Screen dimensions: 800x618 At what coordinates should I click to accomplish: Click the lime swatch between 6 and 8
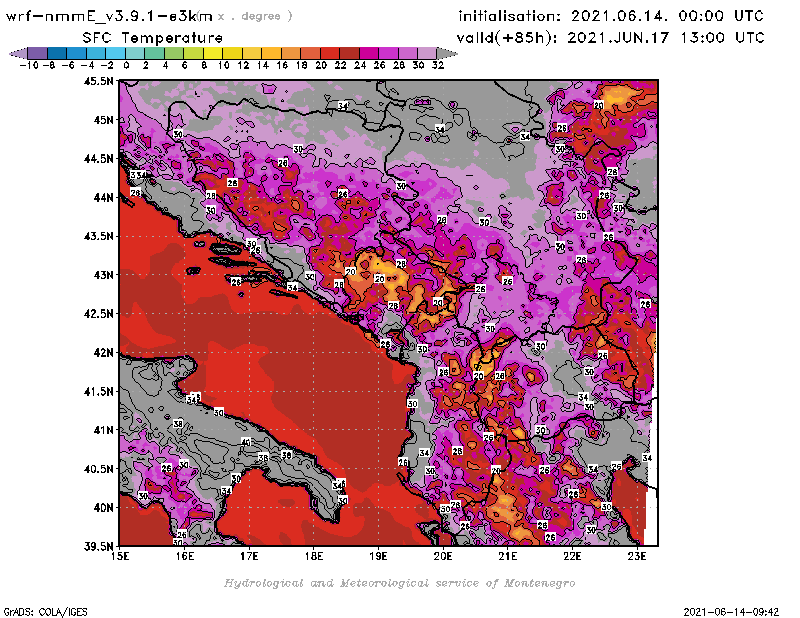tap(193, 53)
